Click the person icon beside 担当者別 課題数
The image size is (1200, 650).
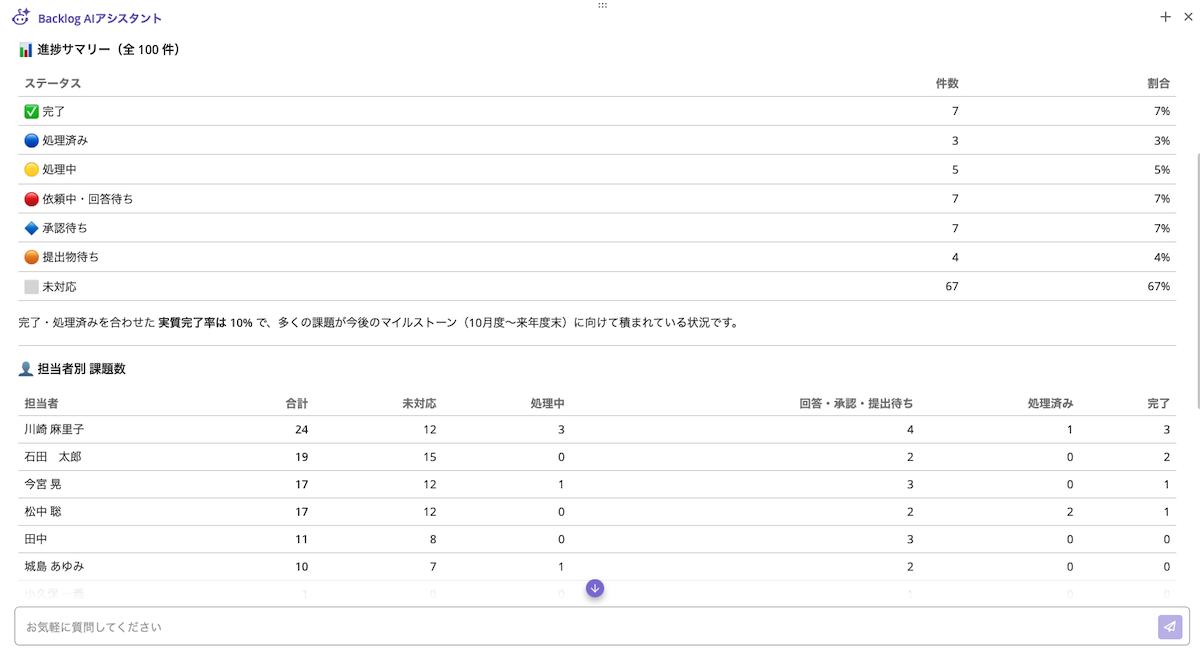[26, 369]
